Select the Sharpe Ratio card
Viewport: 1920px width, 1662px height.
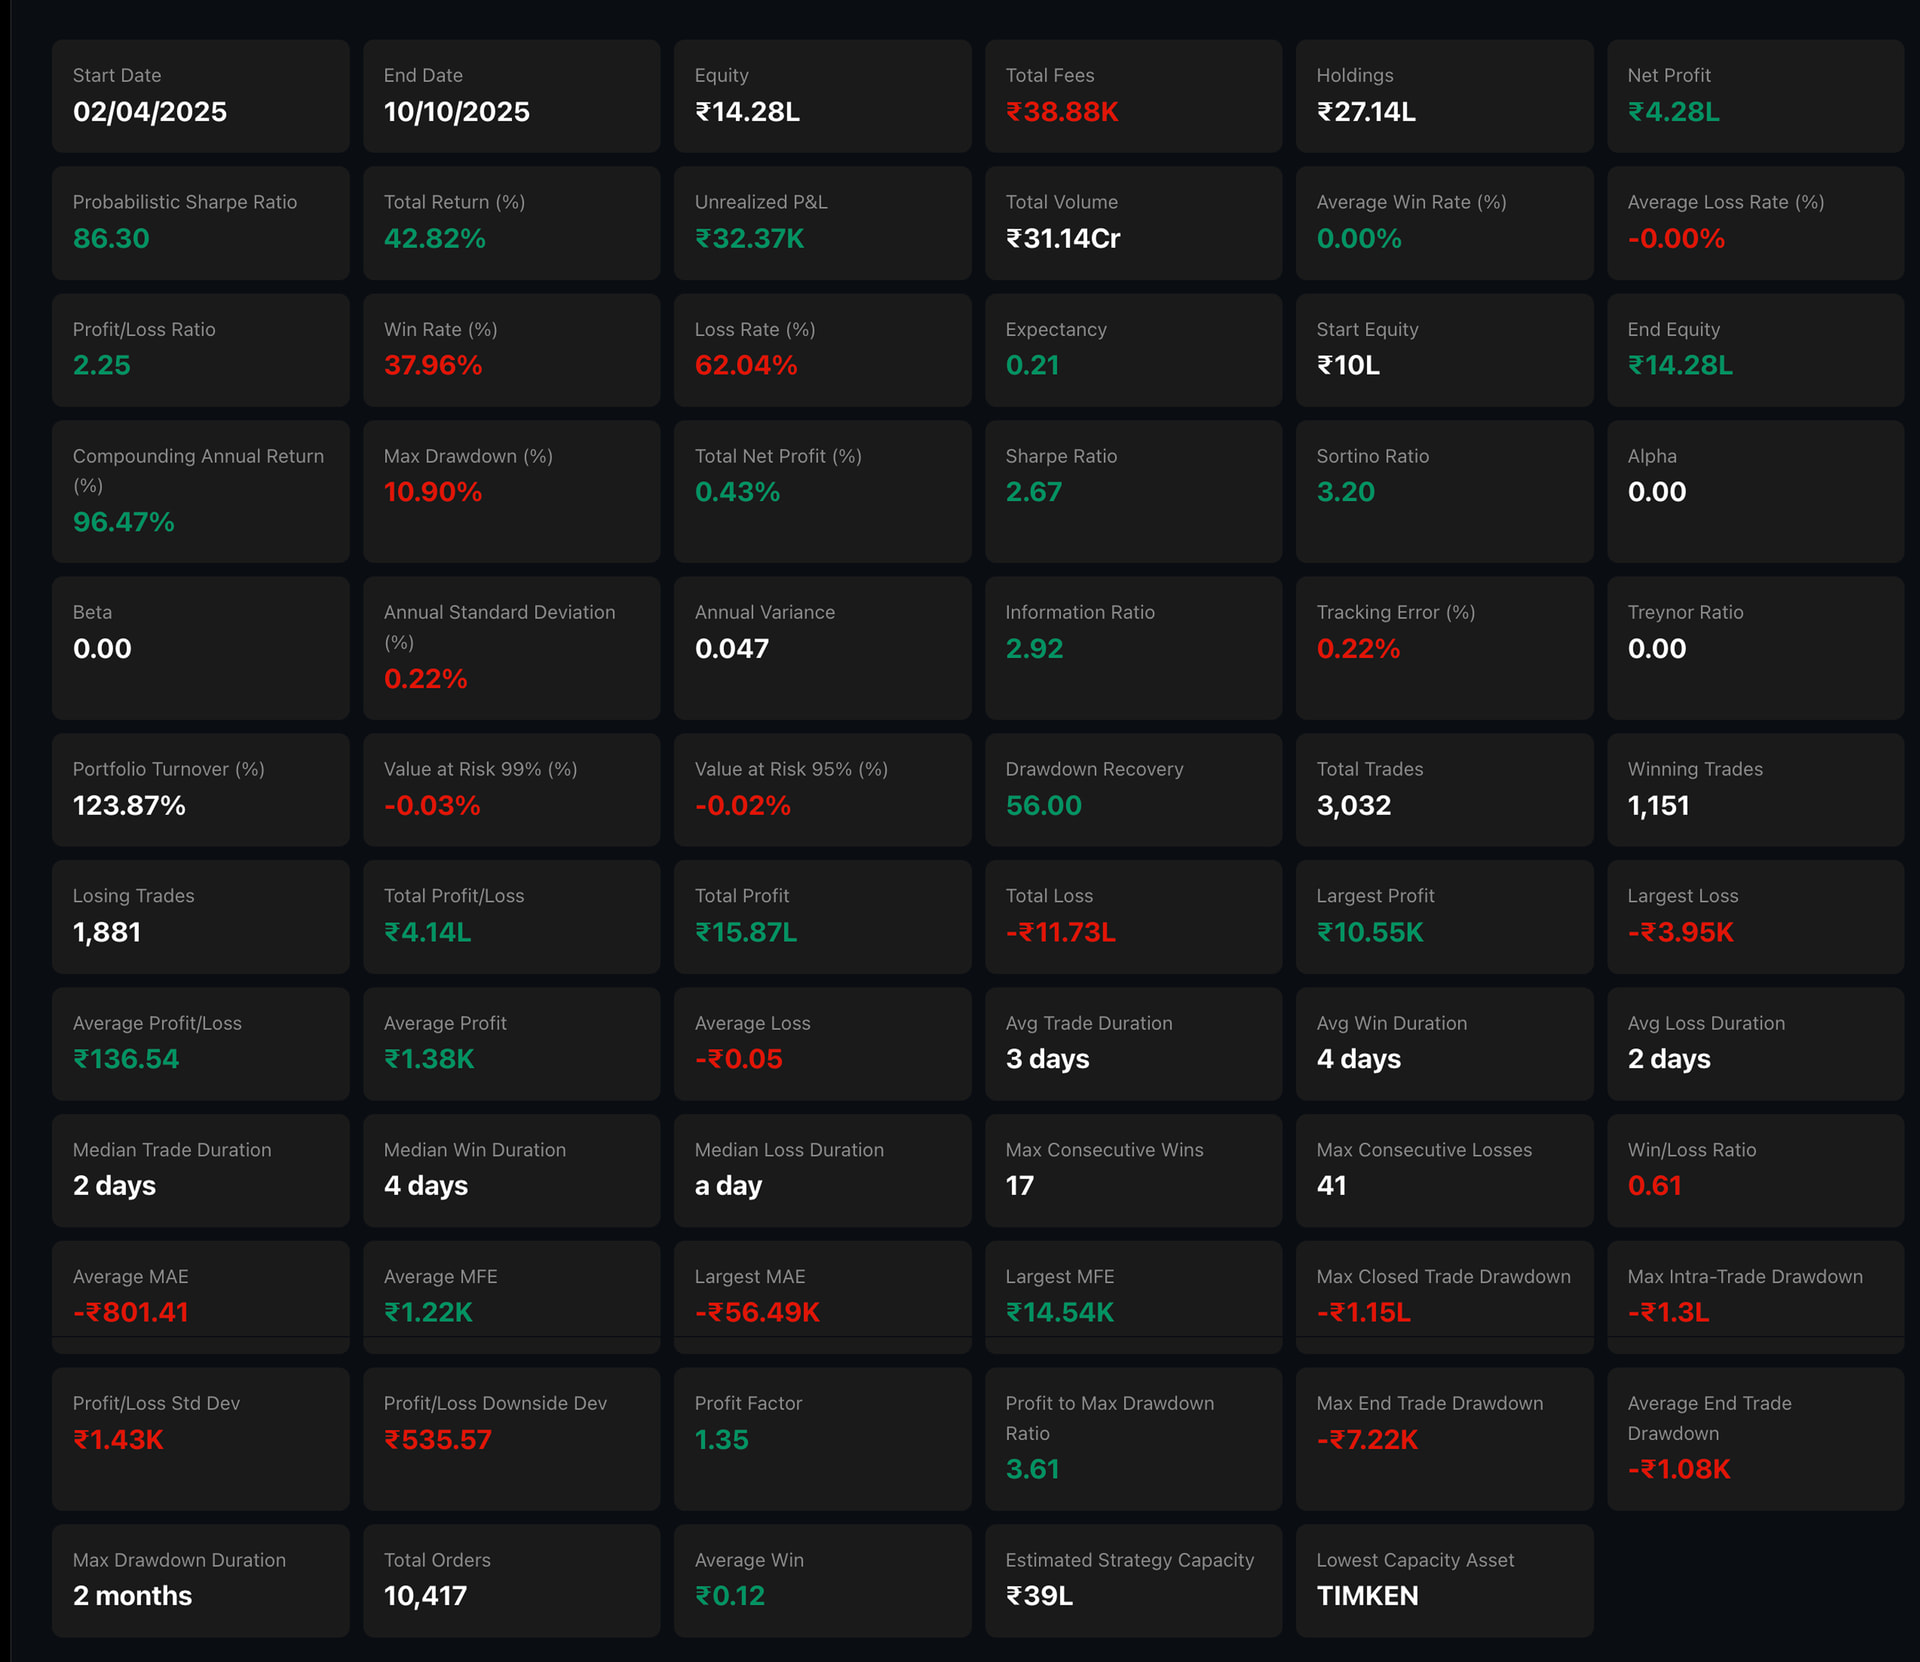coord(1133,490)
